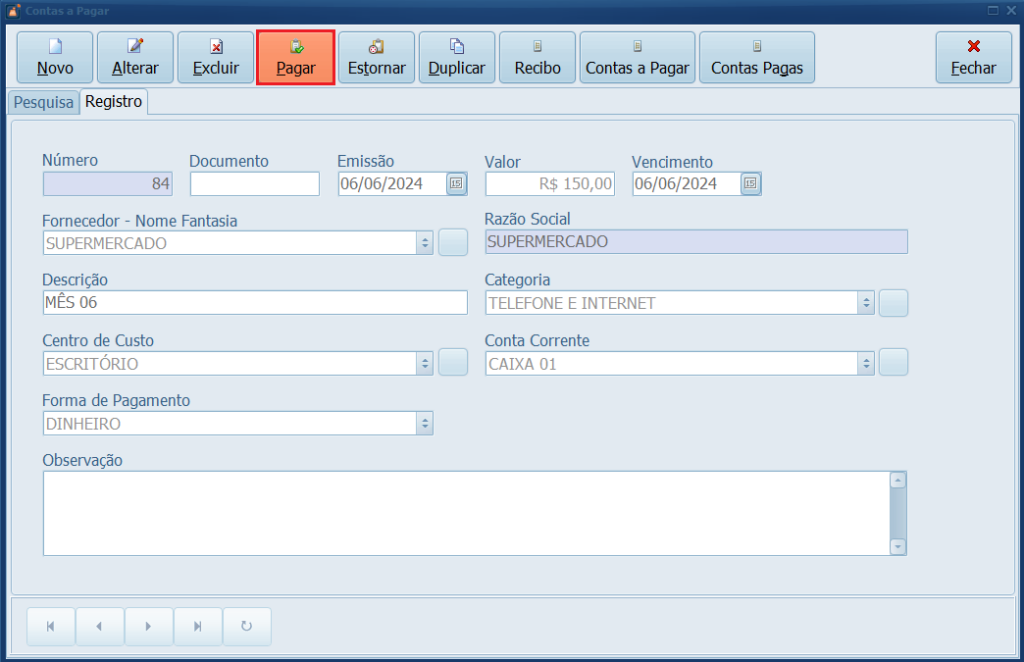
Task: Close the window using Fechar button
Action: point(973,57)
